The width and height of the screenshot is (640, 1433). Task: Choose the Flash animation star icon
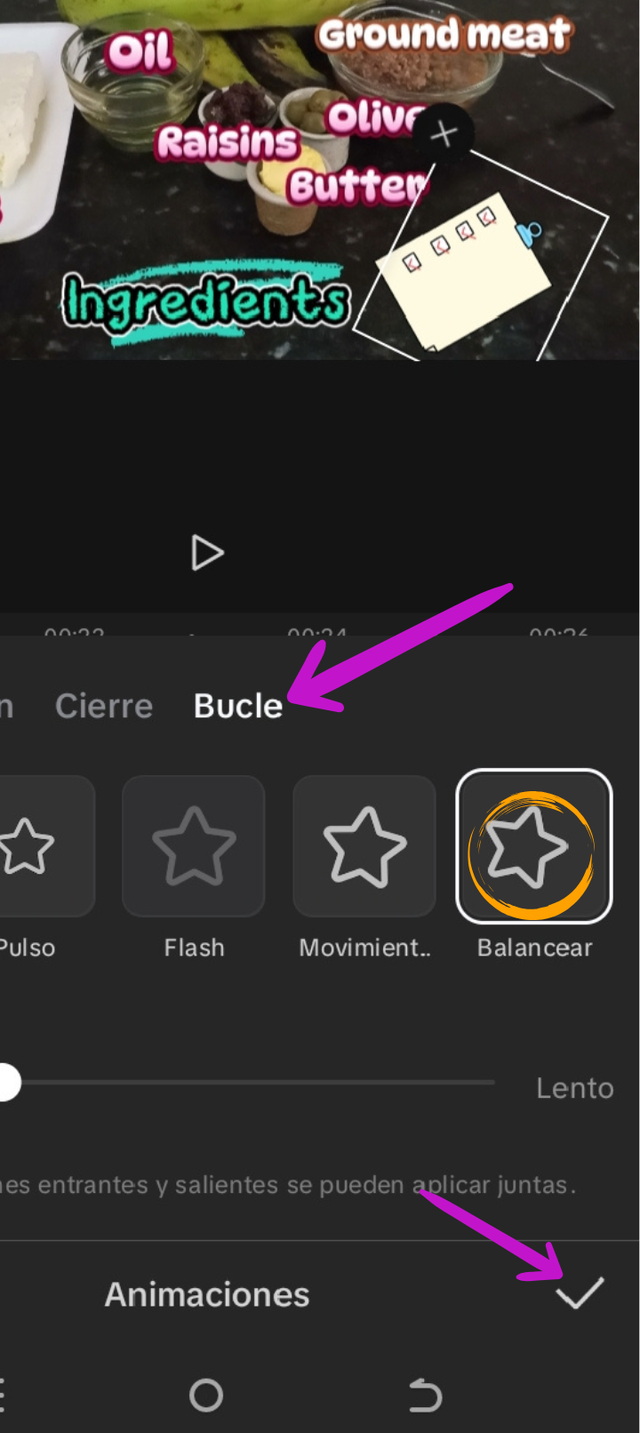194,847
